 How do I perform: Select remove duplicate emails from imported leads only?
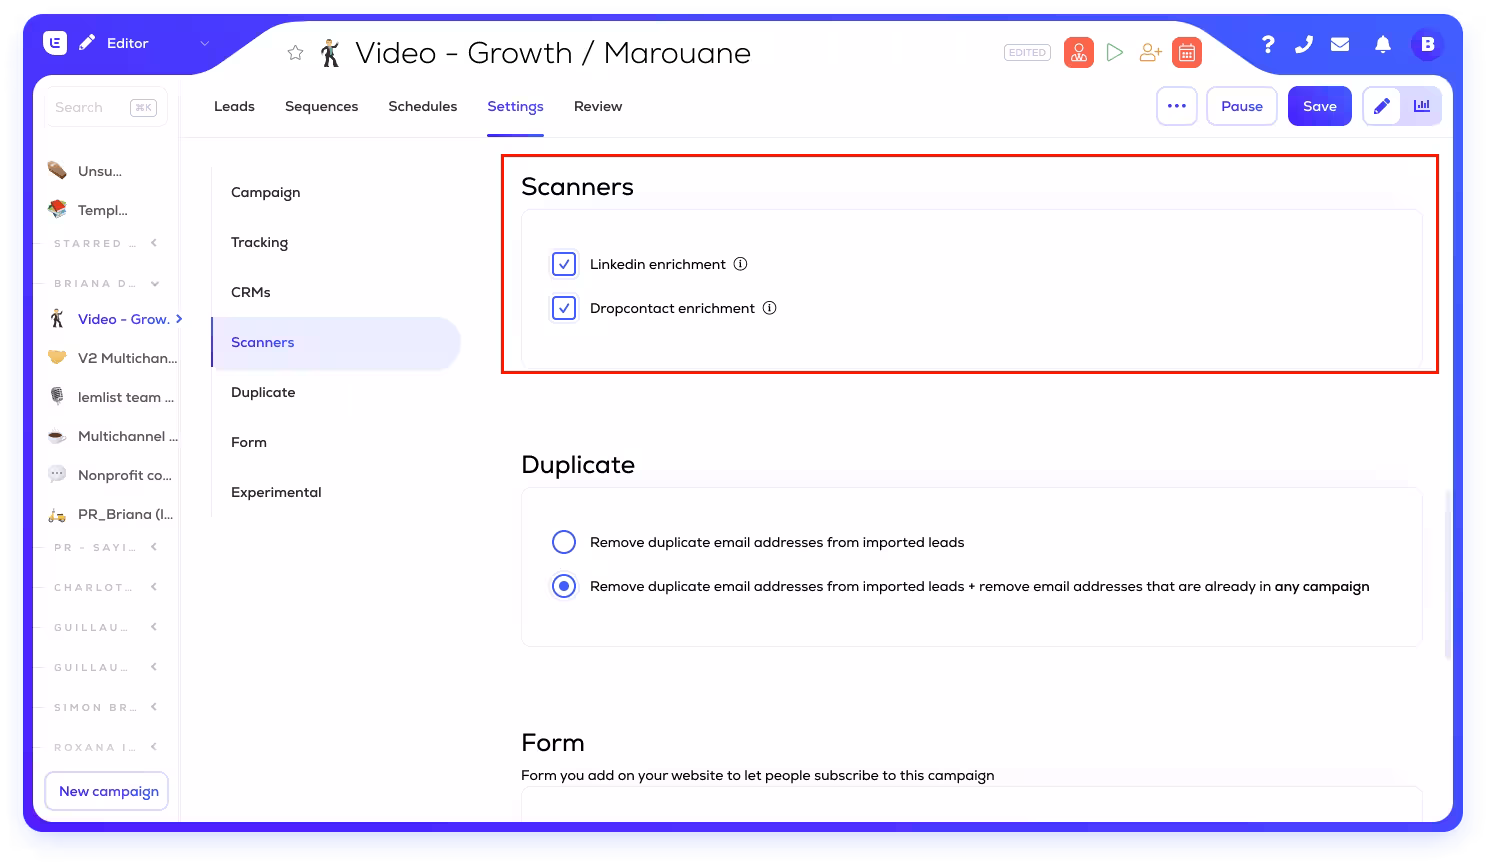click(x=564, y=542)
